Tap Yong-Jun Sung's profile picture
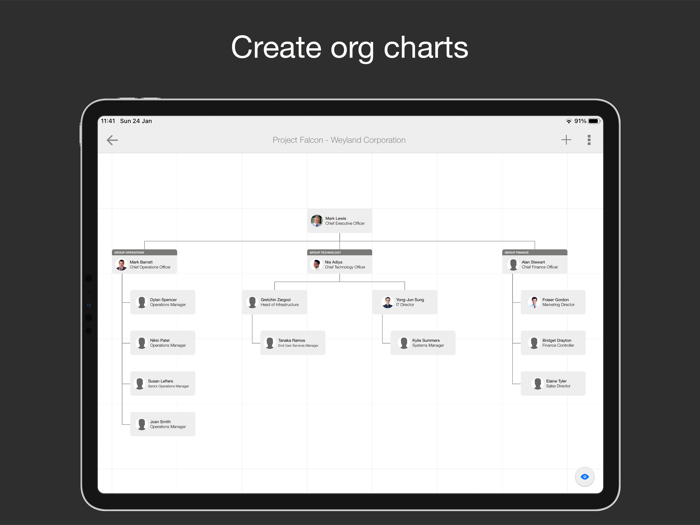700x525 pixels. (387, 302)
